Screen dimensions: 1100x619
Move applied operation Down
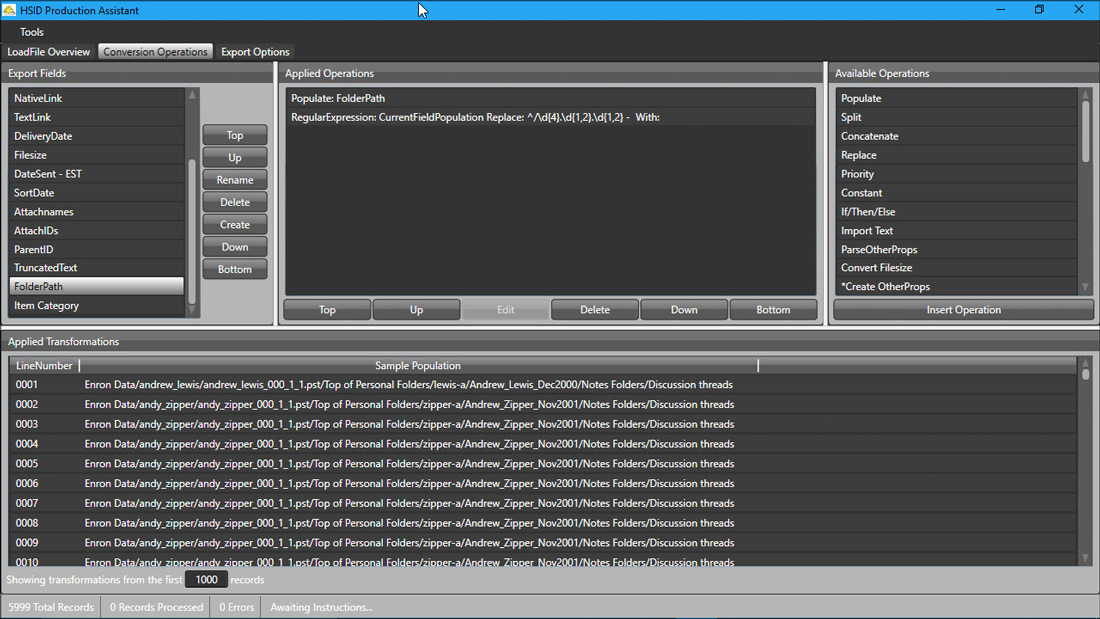[684, 310]
